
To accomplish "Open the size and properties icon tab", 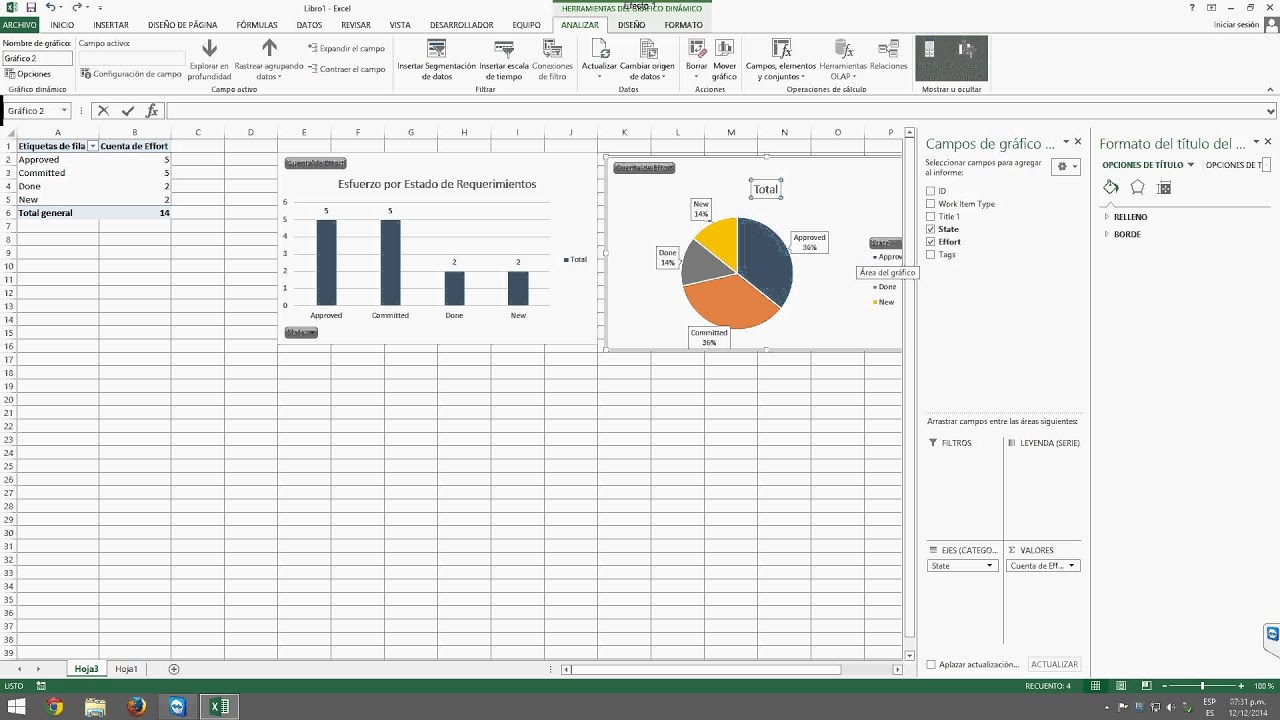I will [1164, 188].
